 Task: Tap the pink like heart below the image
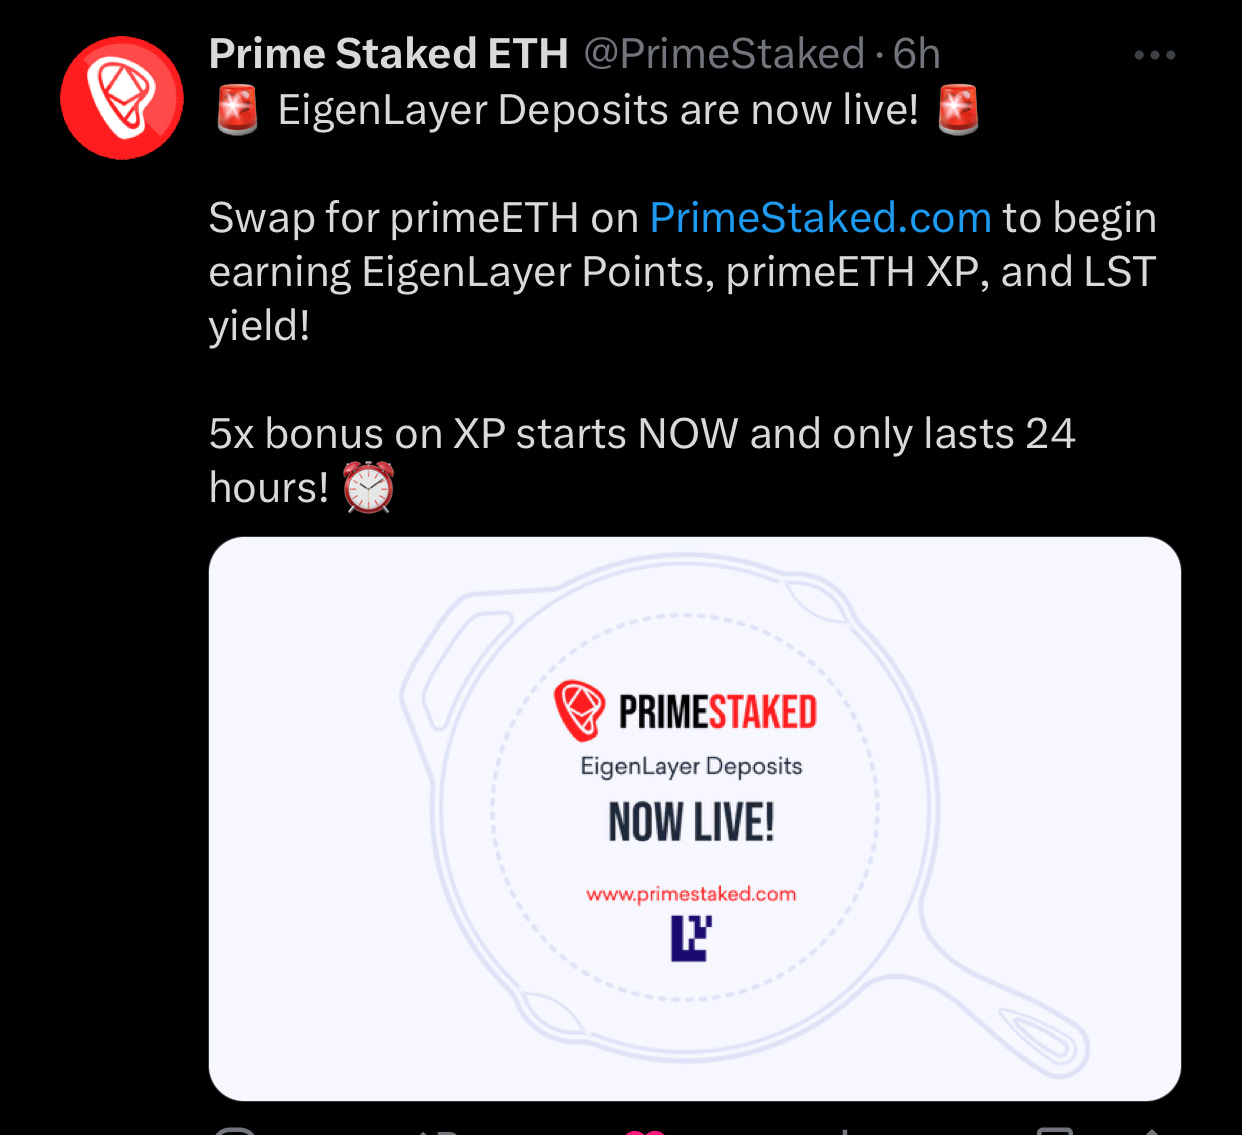coord(645,1130)
